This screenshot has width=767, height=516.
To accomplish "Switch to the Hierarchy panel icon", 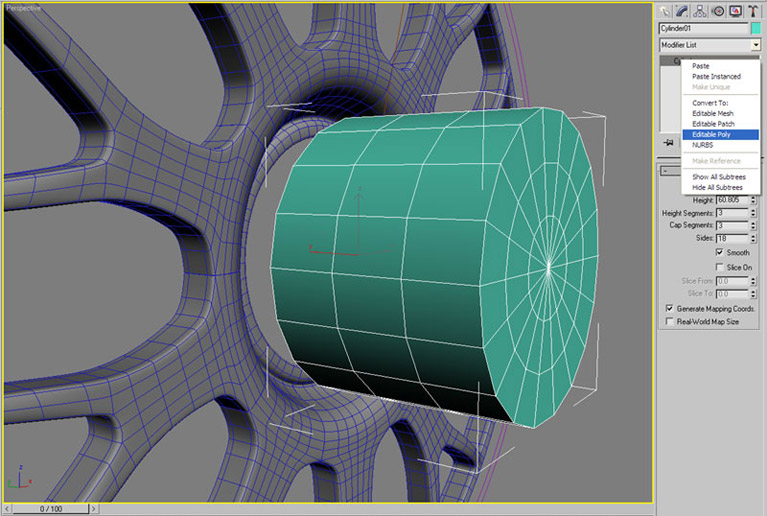I will [x=702, y=11].
